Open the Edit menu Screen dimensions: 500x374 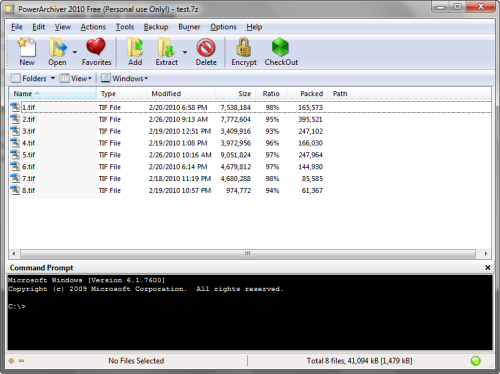[38, 27]
